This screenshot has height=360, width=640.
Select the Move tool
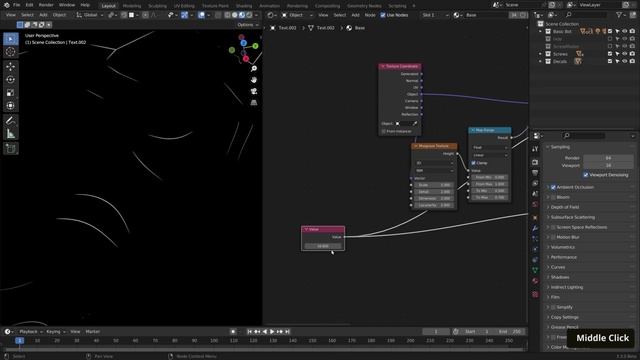pos(11,67)
